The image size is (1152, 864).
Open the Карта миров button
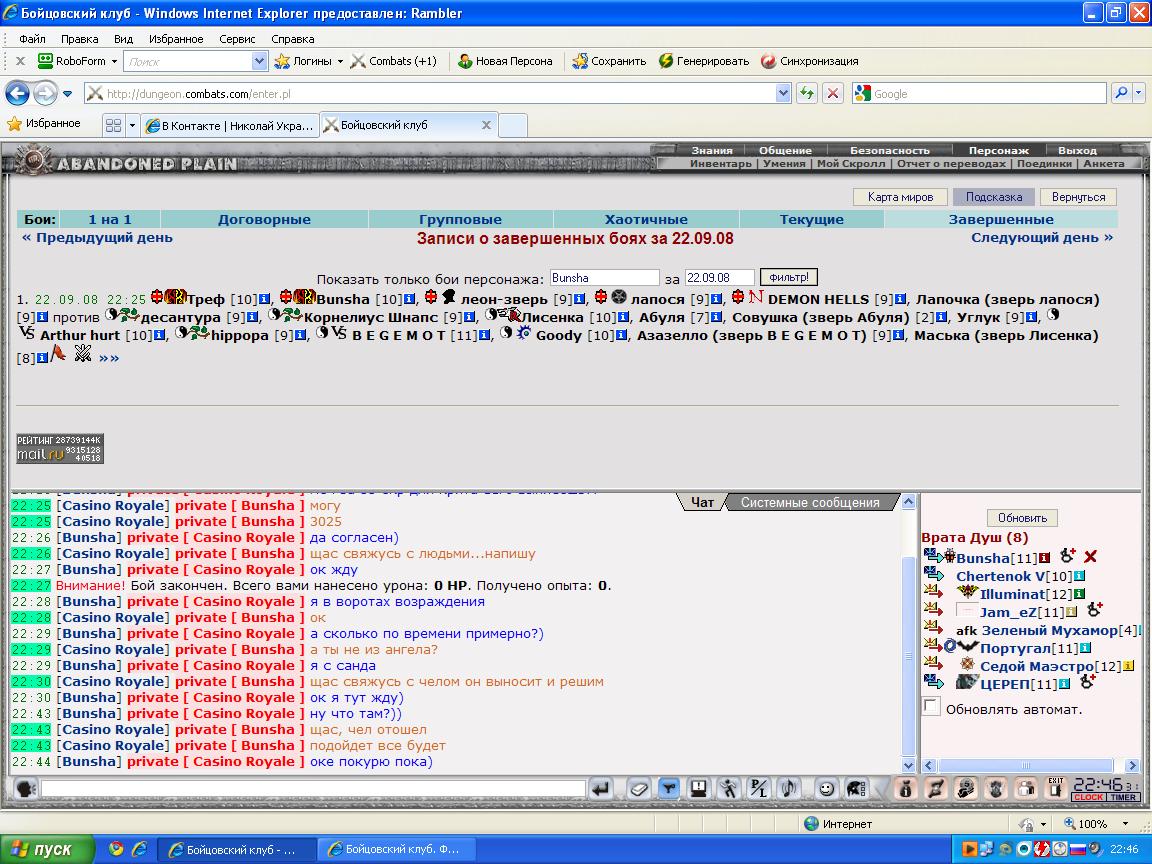(900, 197)
